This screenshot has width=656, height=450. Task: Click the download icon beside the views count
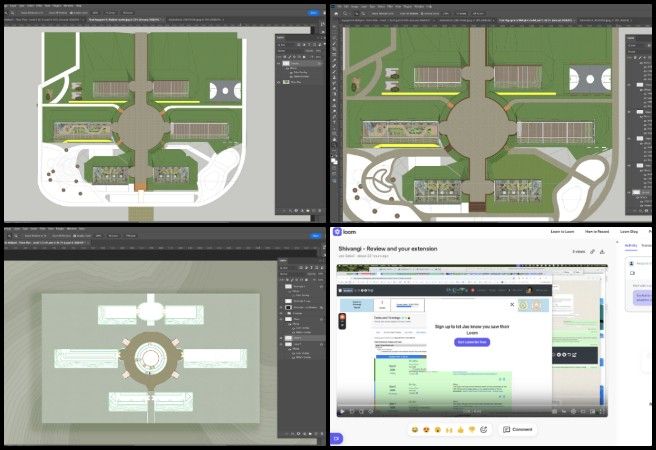click(604, 252)
